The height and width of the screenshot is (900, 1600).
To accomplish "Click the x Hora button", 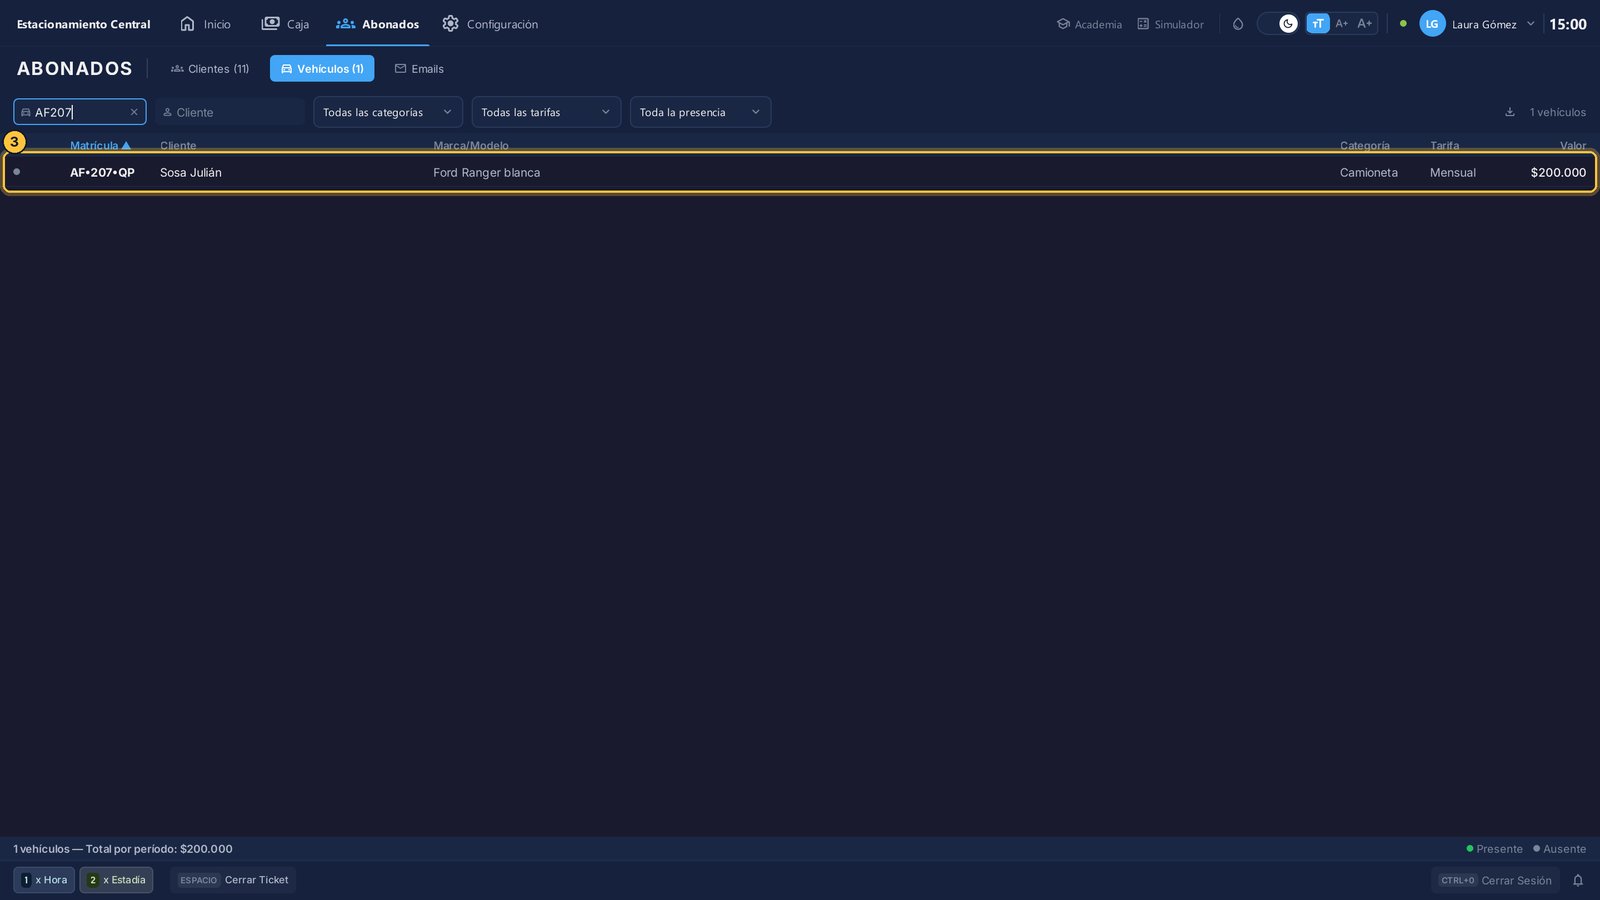I will coord(44,880).
